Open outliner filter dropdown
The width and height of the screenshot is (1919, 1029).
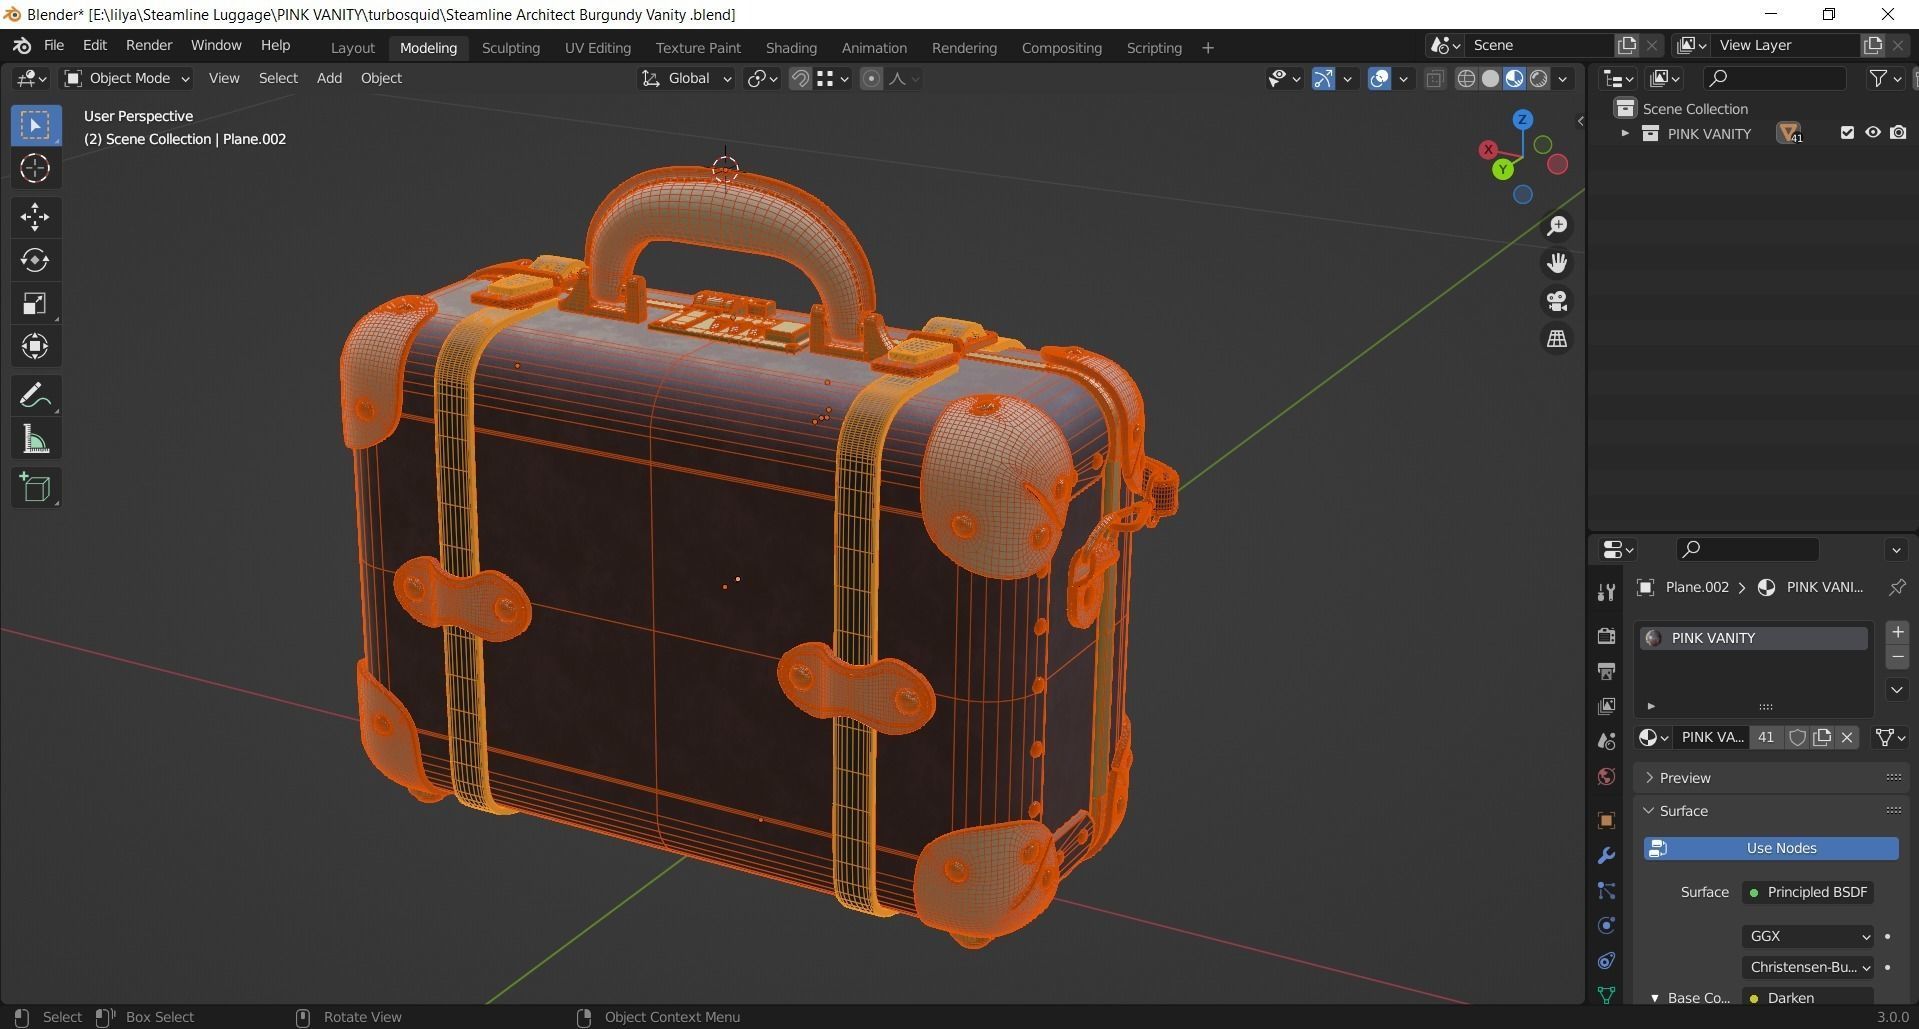coord(1884,78)
